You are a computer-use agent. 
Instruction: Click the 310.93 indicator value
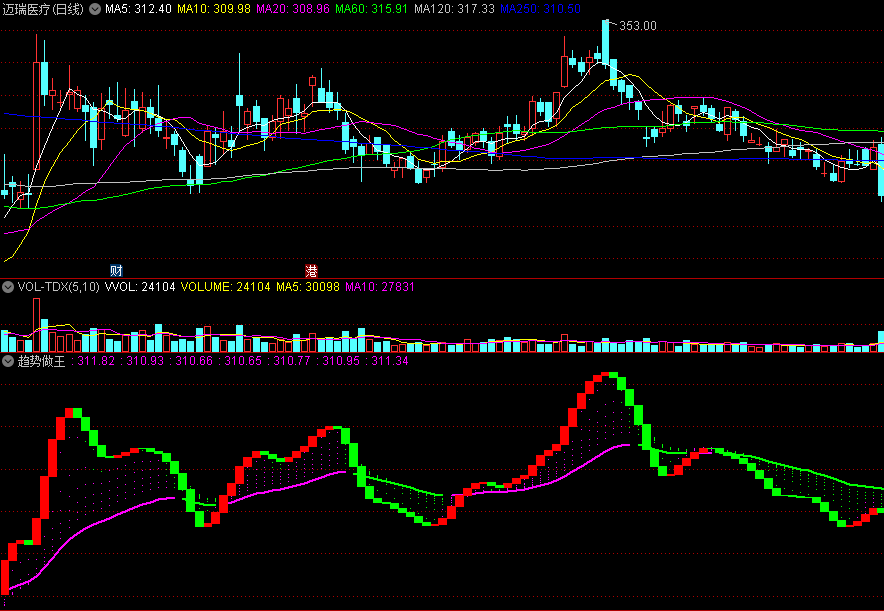point(145,361)
